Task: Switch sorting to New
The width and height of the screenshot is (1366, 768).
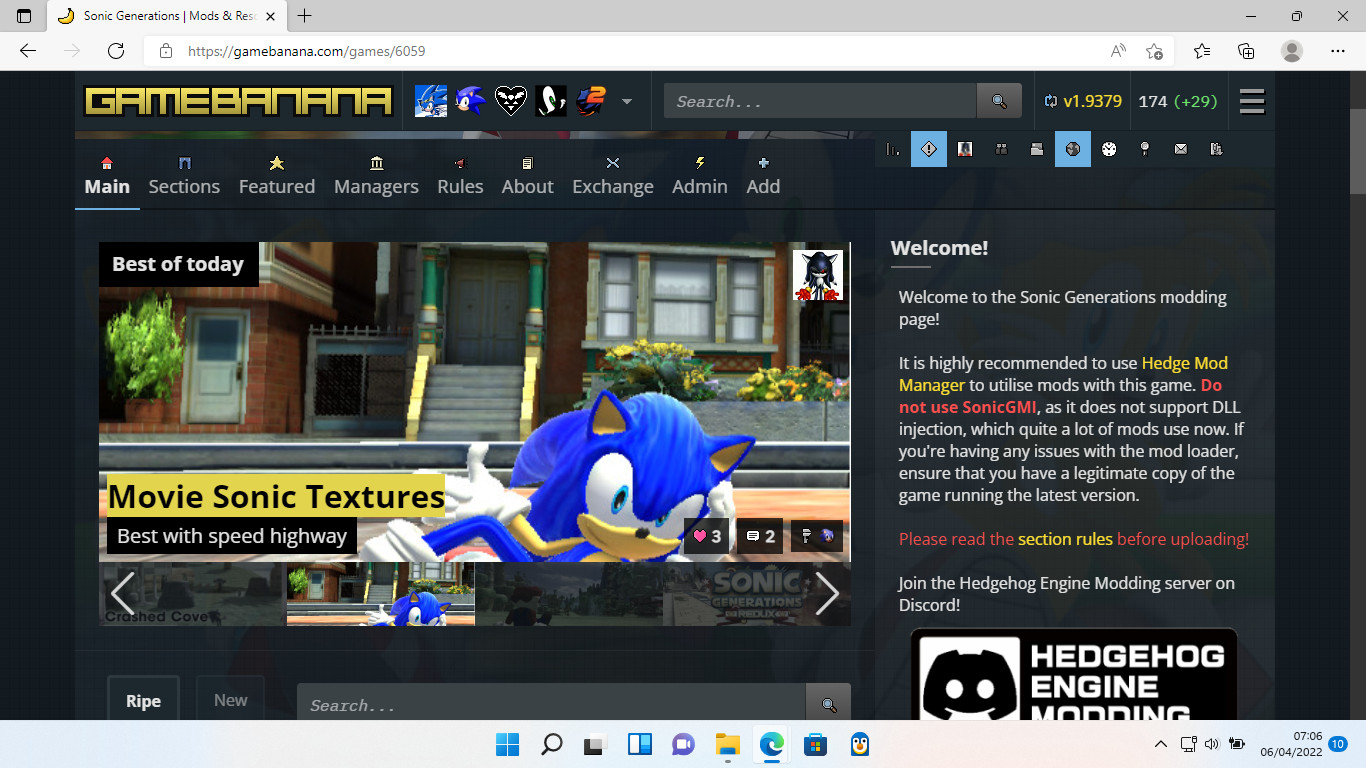Action: [230, 699]
